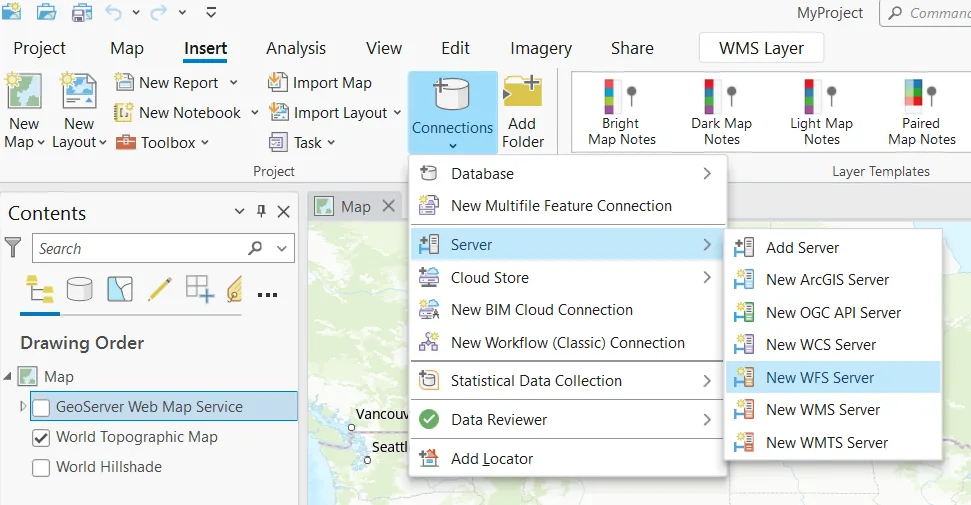Click List By Labeling tag icon

pyautogui.click(x=234, y=289)
